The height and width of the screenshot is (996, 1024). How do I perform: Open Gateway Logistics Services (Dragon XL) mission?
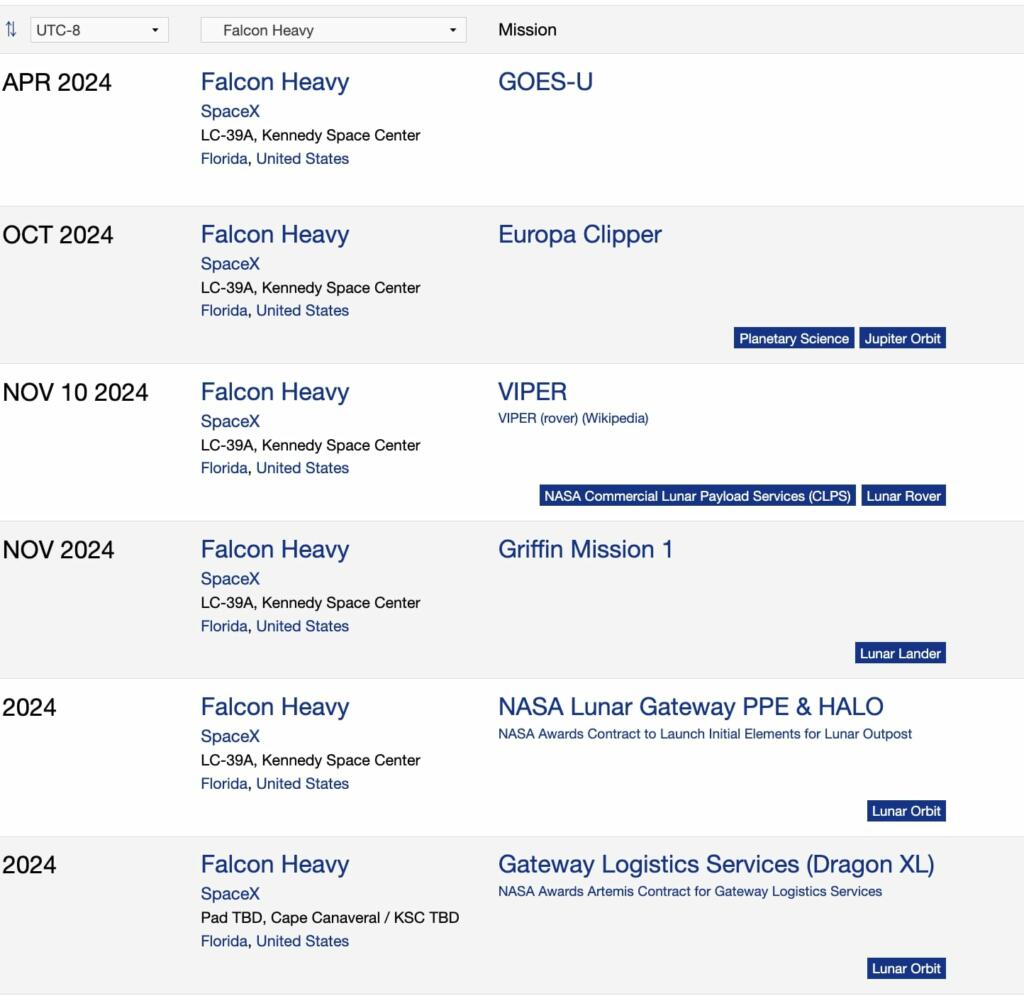[716, 864]
